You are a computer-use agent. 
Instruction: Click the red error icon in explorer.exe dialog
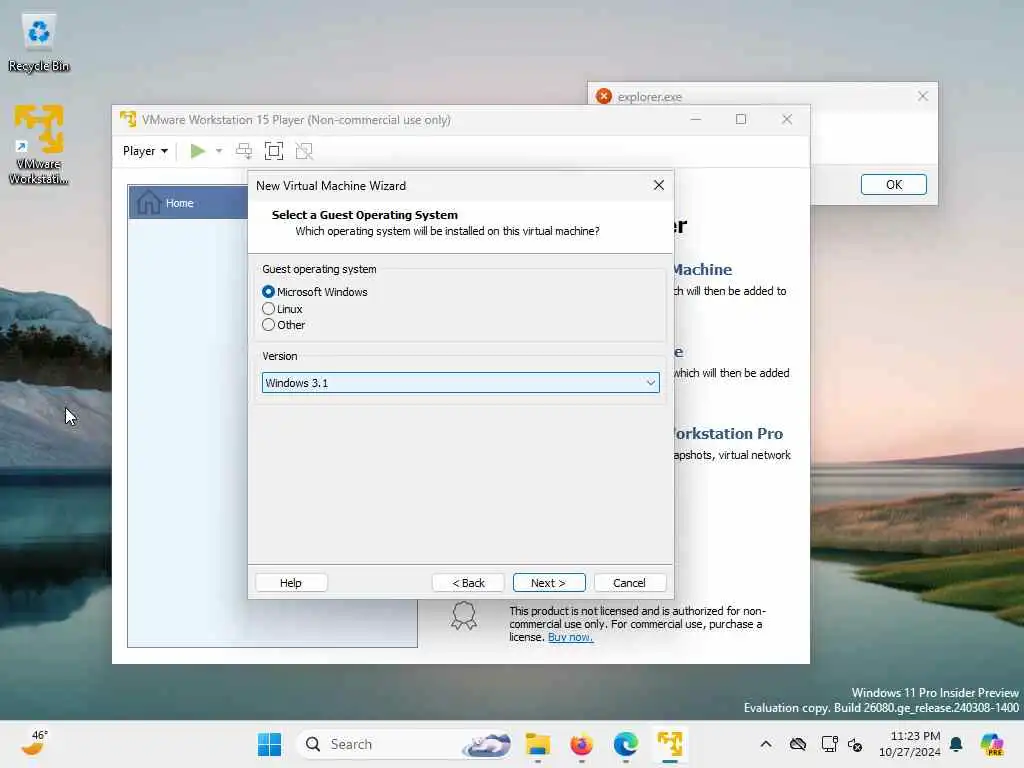click(x=603, y=96)
